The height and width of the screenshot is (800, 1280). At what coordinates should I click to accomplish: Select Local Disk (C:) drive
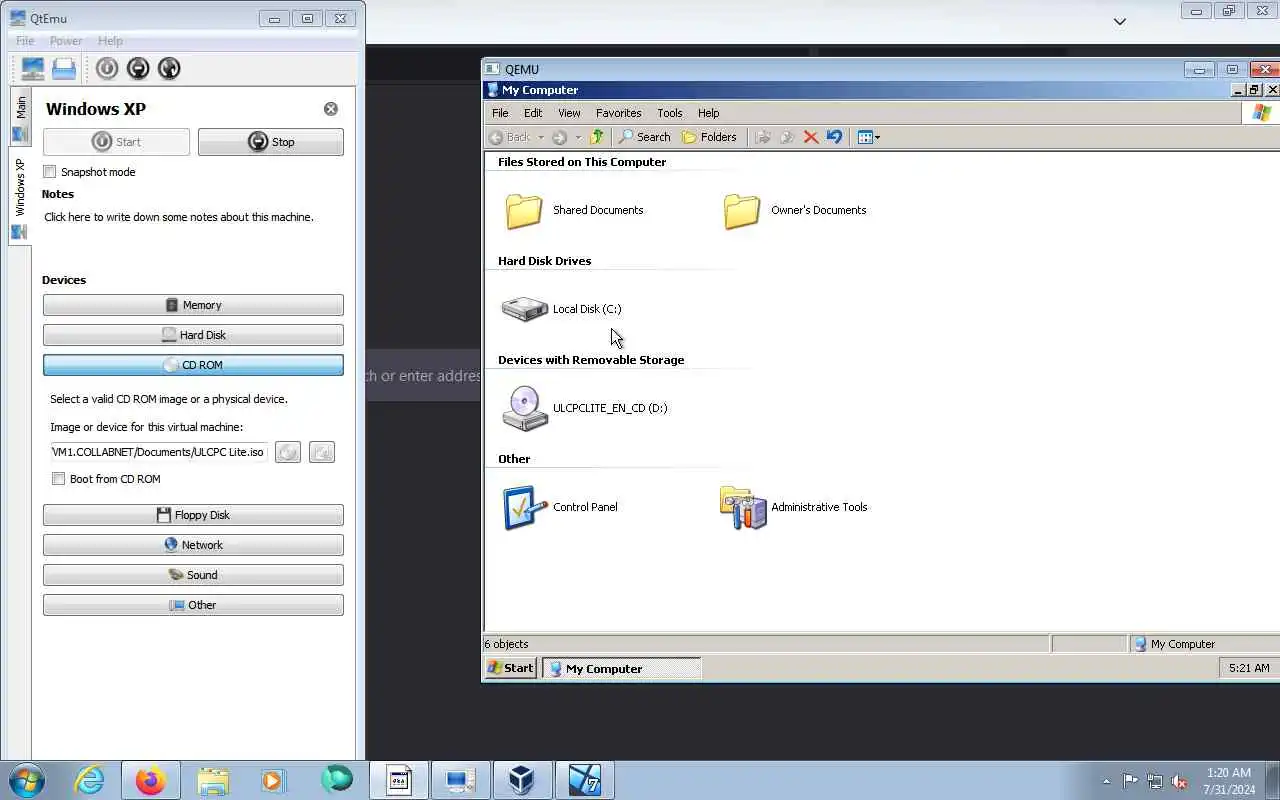(561, 309)
